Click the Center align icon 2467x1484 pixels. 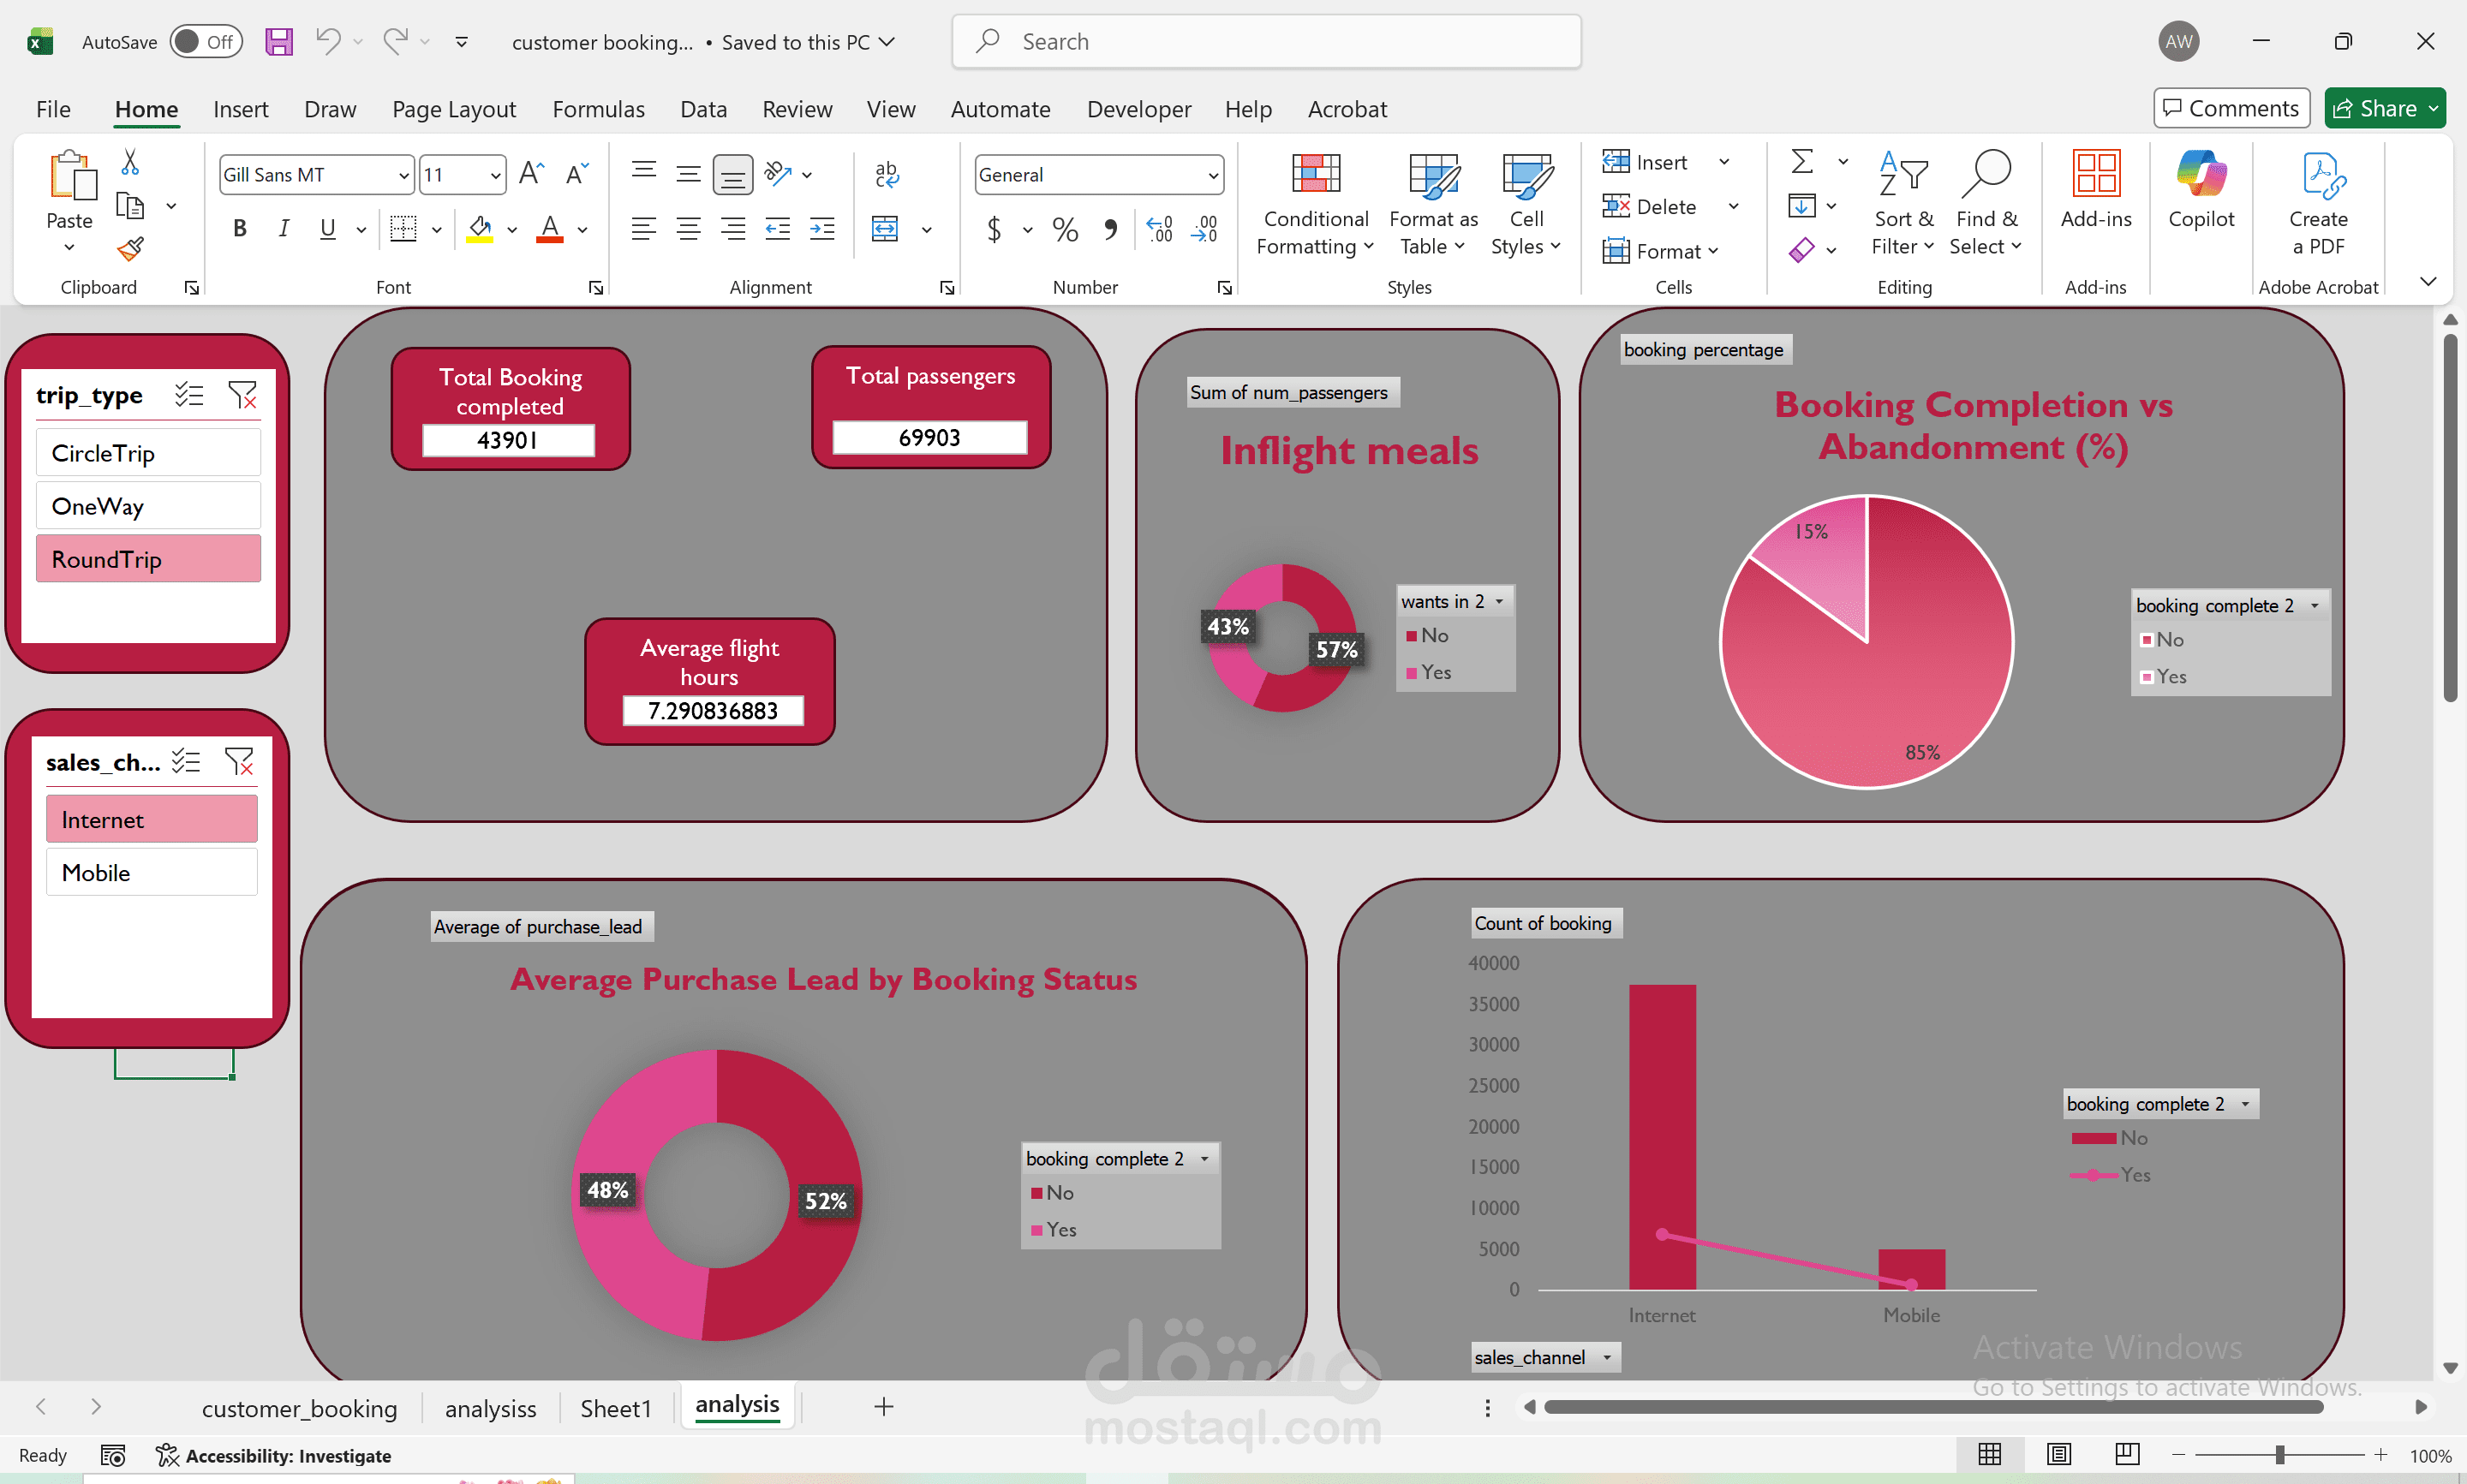point(688,229)
